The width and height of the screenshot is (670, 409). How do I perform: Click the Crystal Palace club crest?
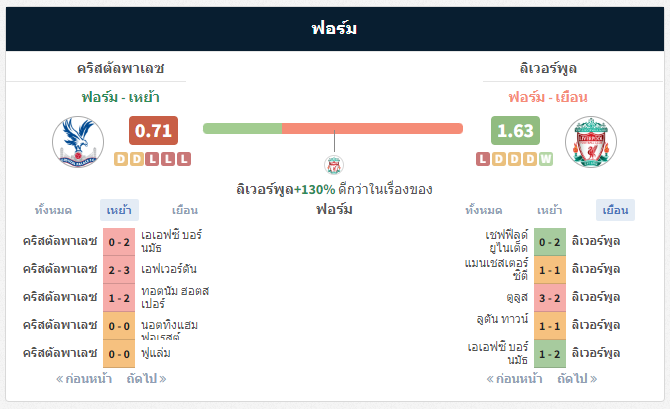click(x=78, y=142)
